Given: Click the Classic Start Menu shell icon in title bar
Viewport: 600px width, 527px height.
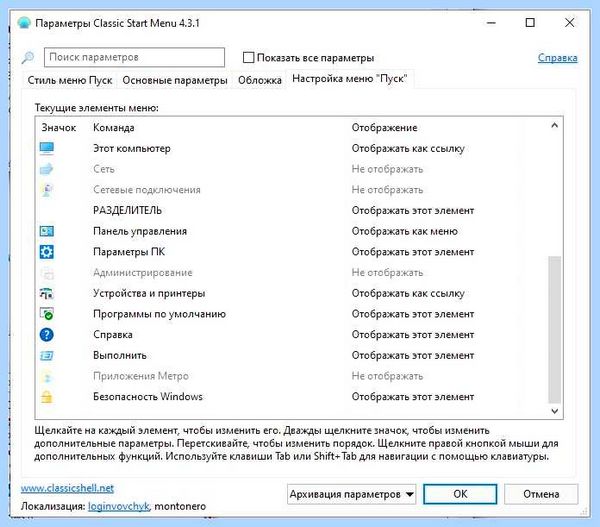Looking at the screenshot, I should pyautogui.click(x=24, y=23).
